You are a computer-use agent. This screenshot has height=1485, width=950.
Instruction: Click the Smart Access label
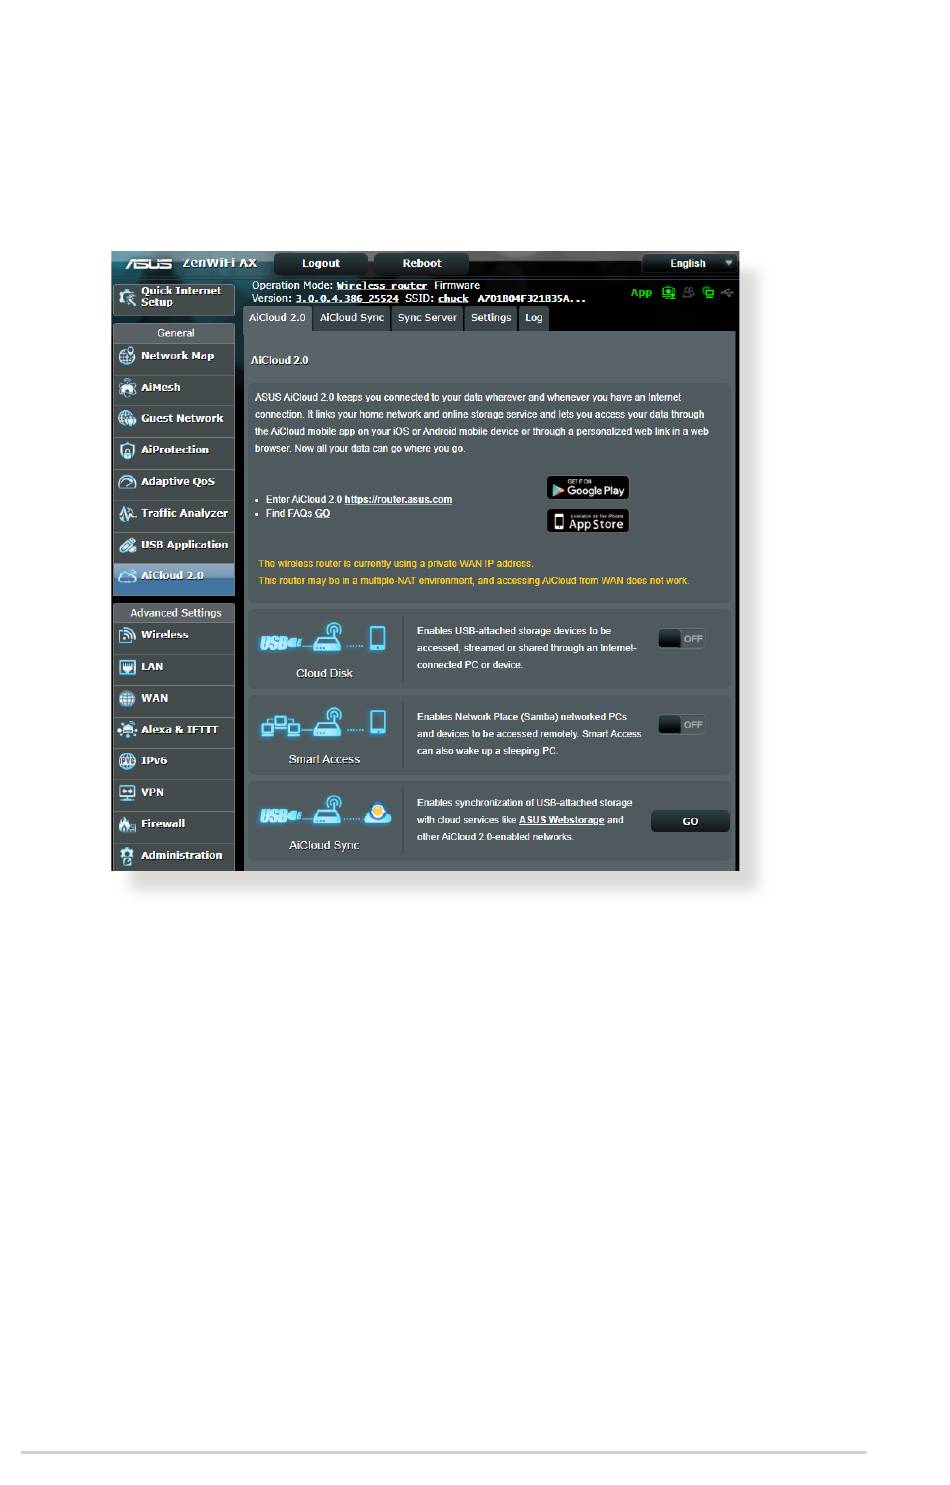324,760
